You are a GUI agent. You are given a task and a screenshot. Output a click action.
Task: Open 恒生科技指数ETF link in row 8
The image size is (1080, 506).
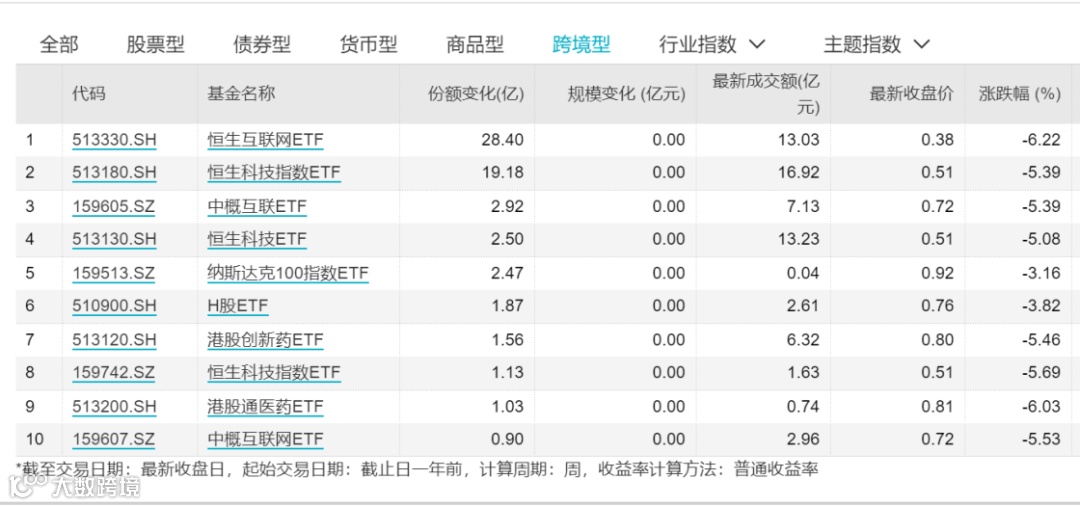[x=273, y=373]
